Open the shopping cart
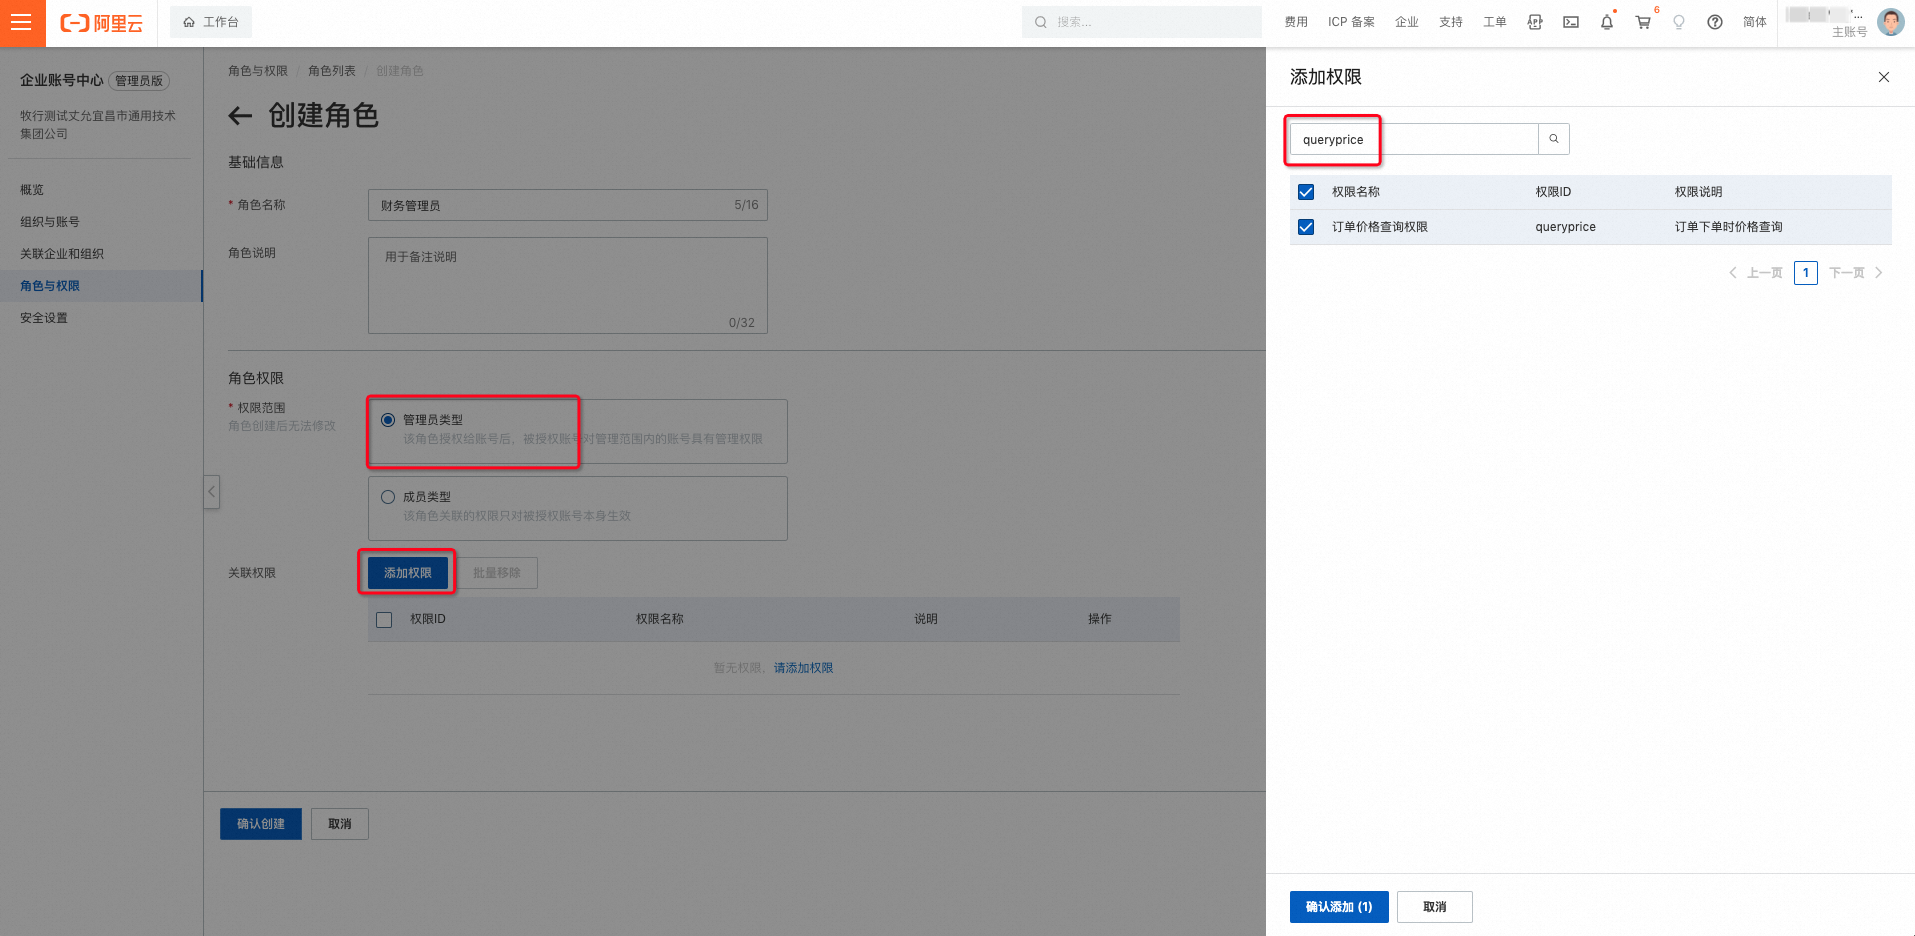This screenshot has height=936, width=1915. coord(1643,22)
